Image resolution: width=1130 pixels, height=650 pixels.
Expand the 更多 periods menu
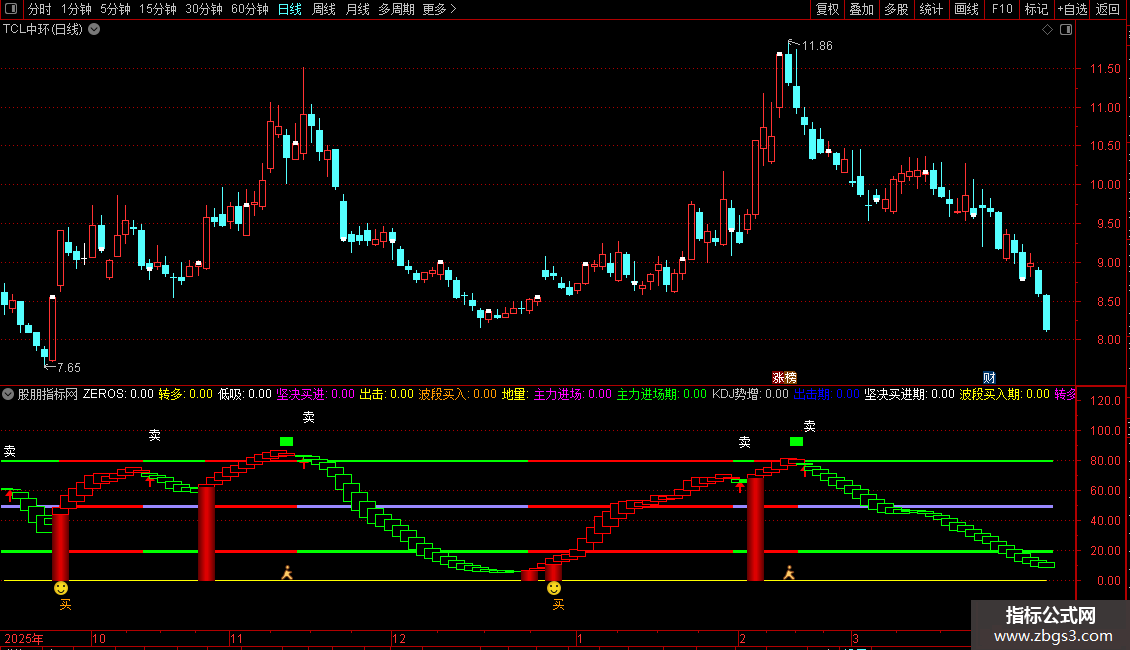[x=439, y=9]
